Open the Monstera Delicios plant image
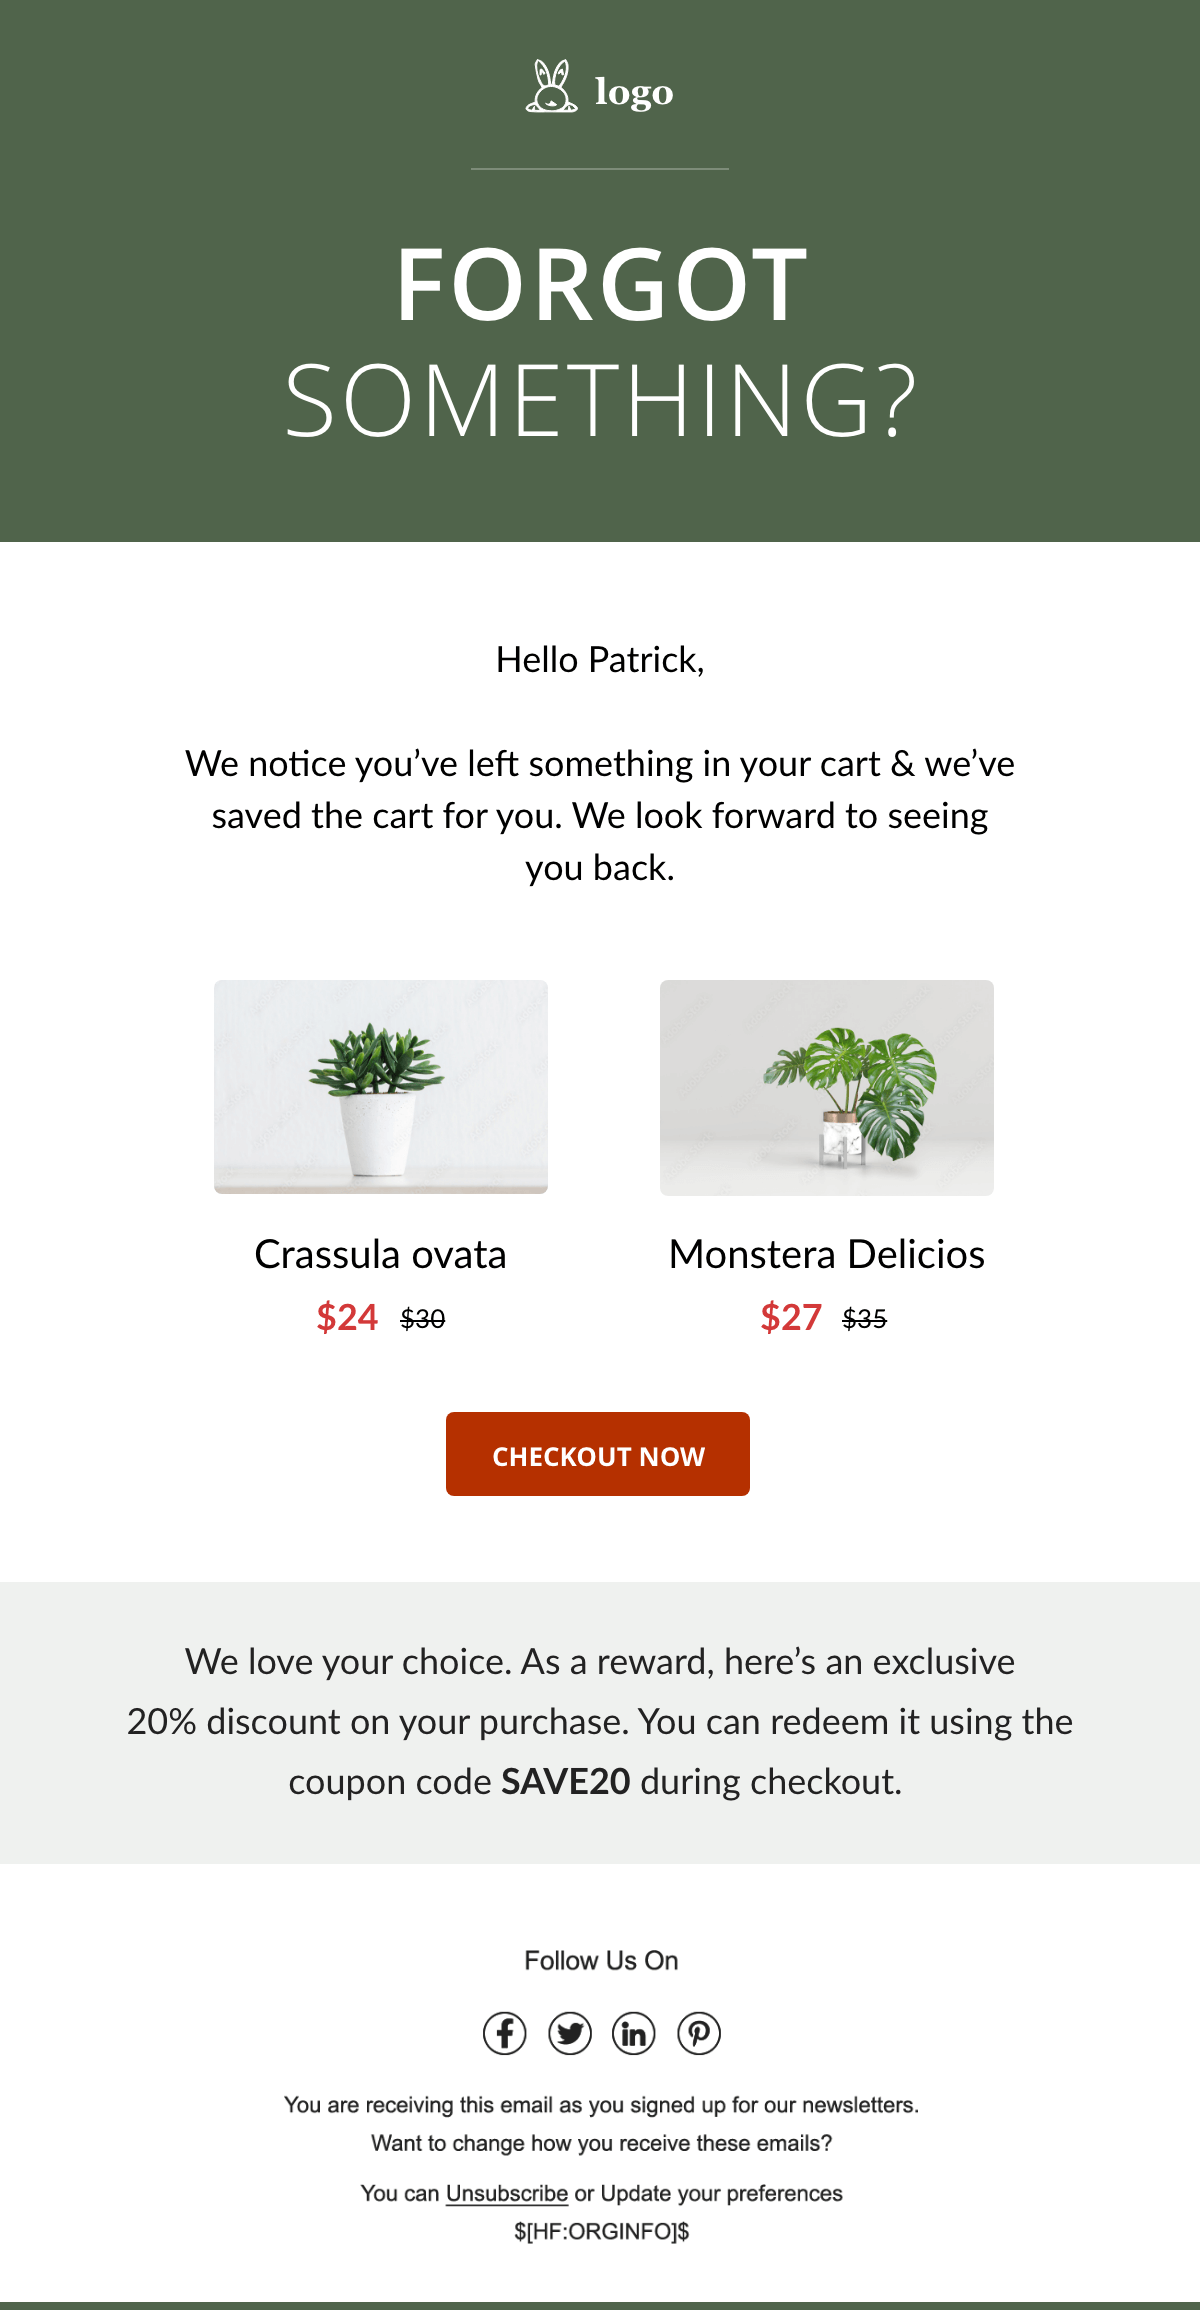Image resolution: width=1200 pixels, height=2310 pixels. [827, 1087]
